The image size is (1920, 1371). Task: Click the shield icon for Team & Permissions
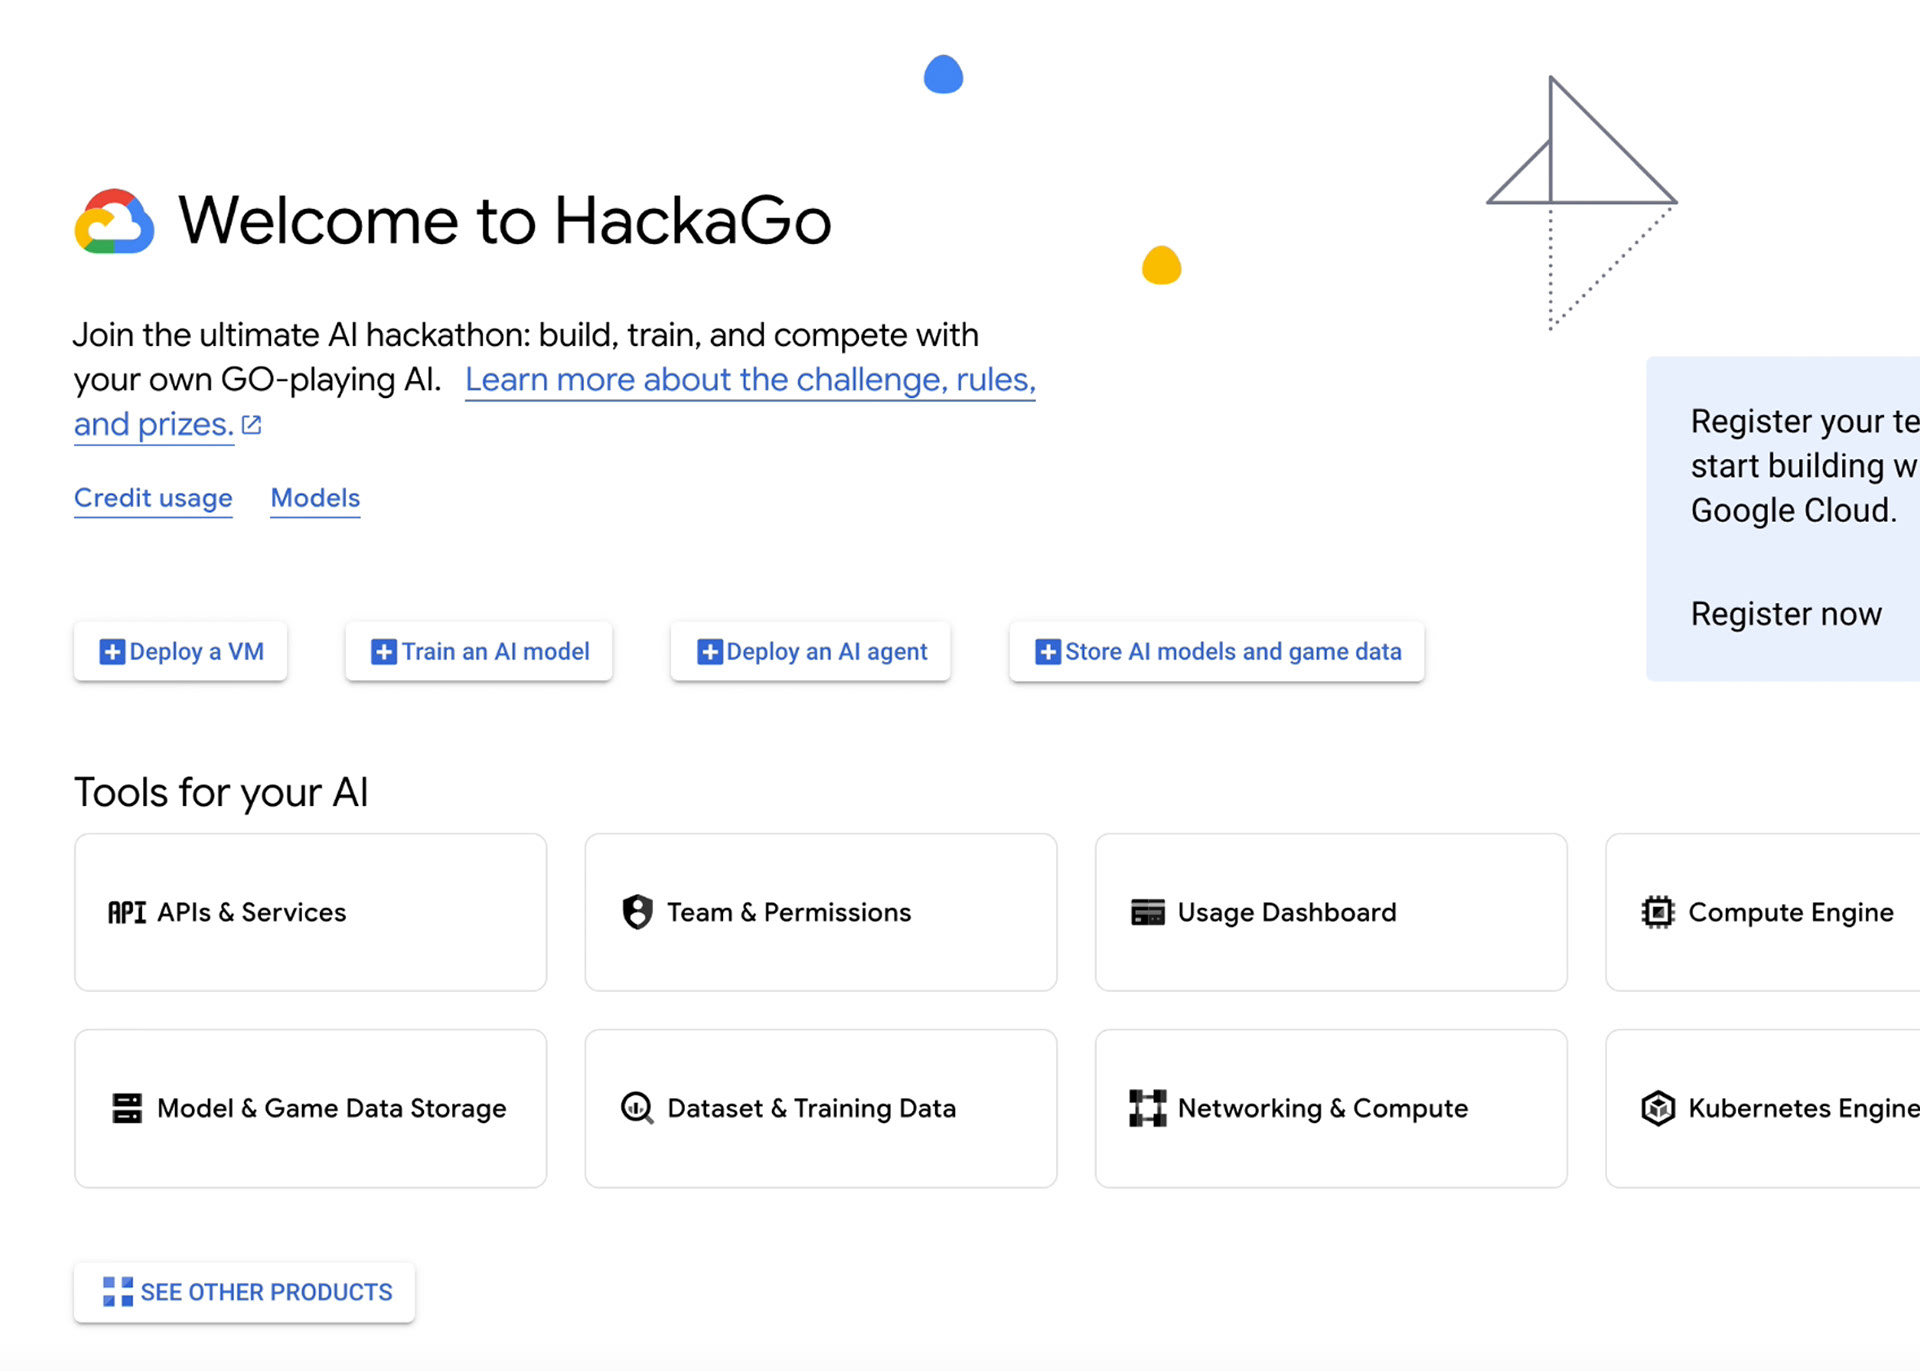click(637, 912)
